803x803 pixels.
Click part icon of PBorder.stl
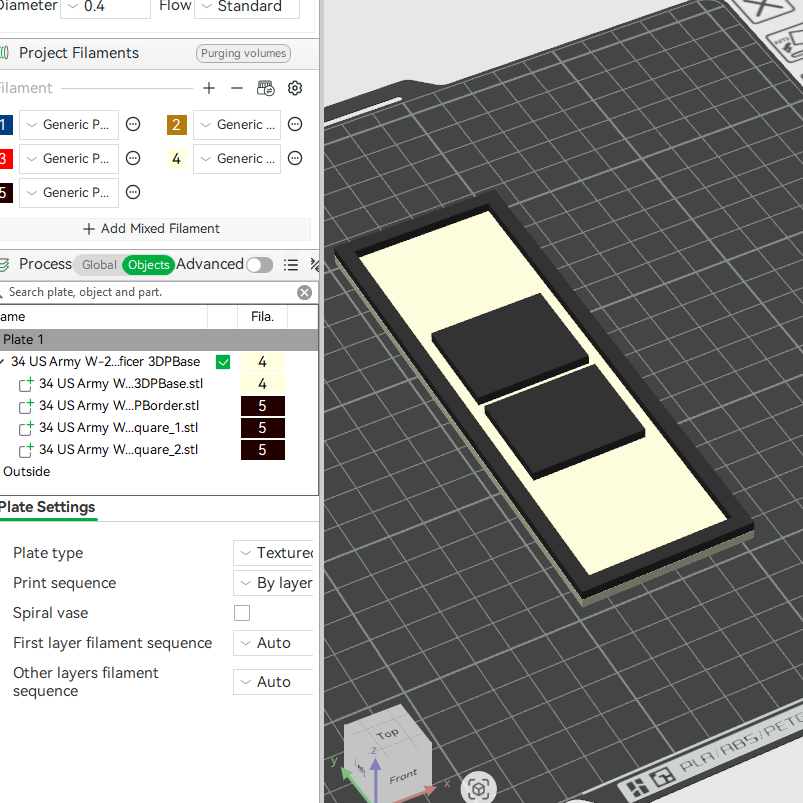coord(26,406)
